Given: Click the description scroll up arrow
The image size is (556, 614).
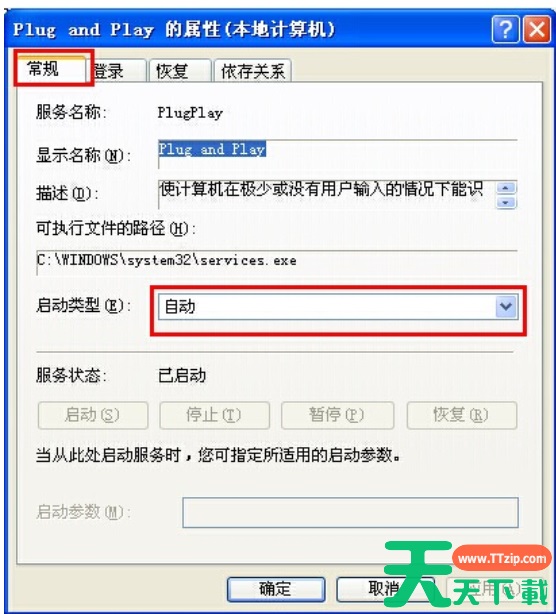Looking at the screenshot, I should (x=505, y=188).
